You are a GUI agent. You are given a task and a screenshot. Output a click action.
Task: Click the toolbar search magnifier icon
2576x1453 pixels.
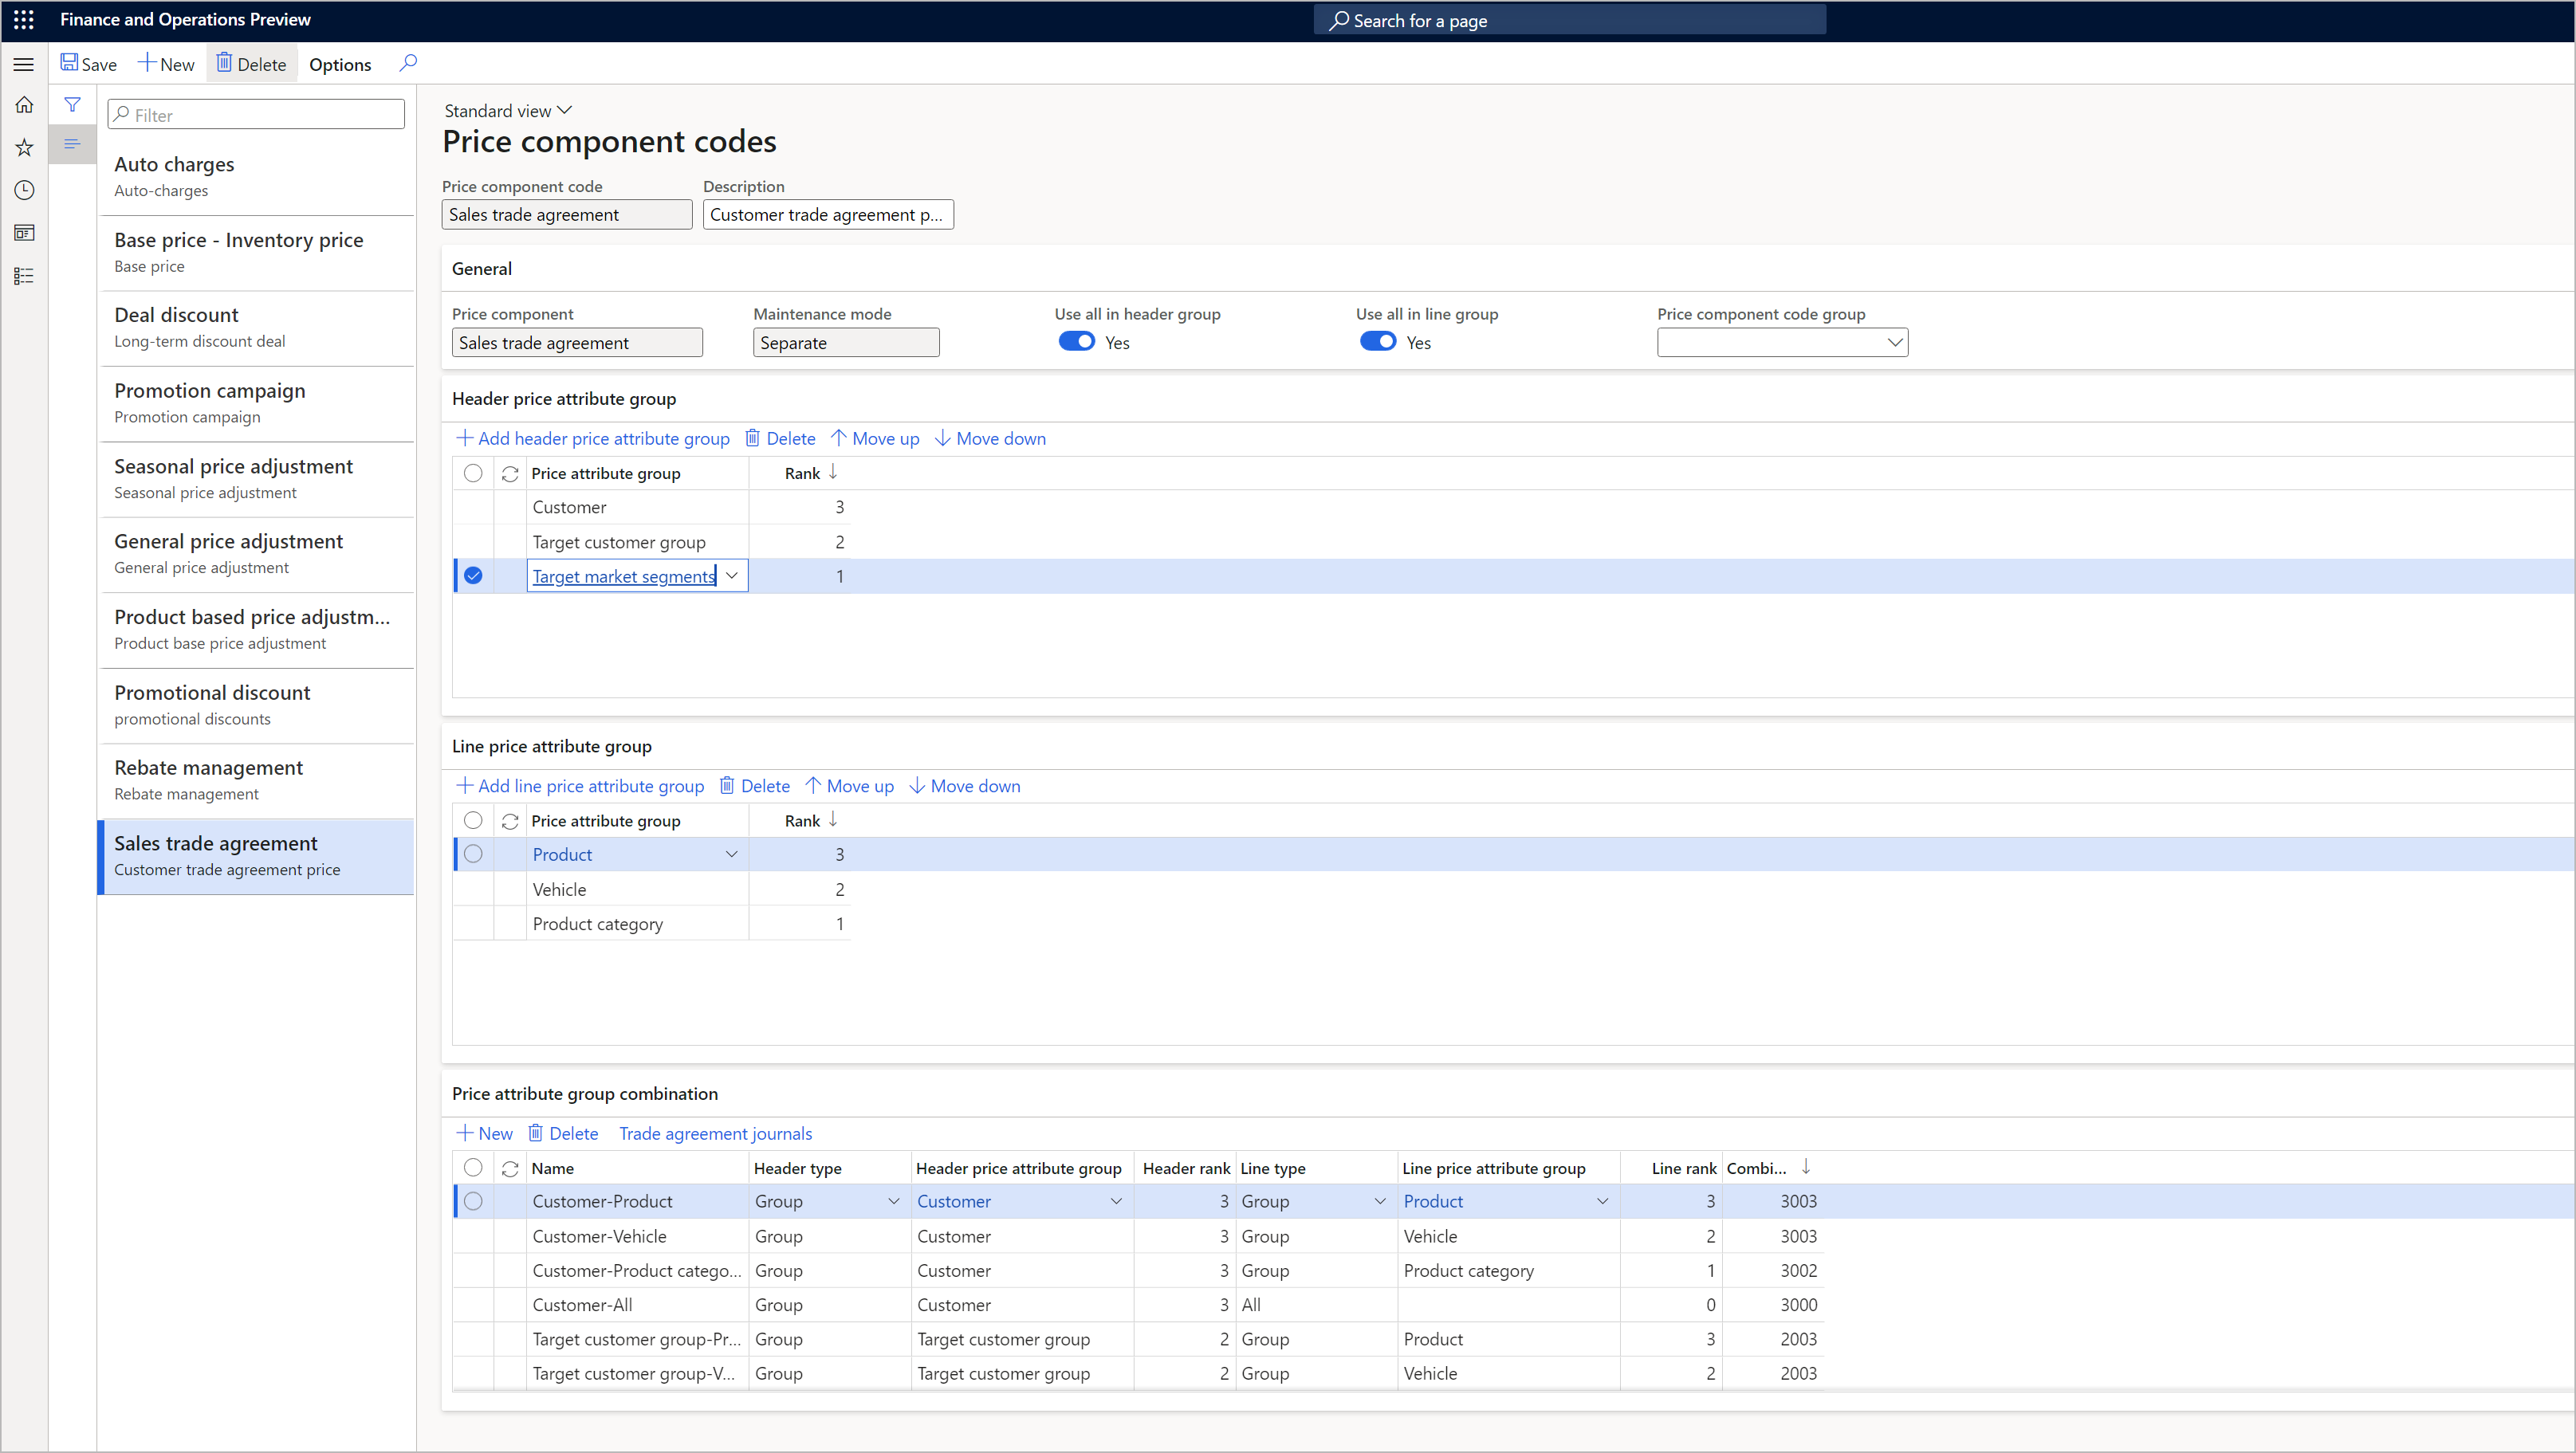click(408, 63)
